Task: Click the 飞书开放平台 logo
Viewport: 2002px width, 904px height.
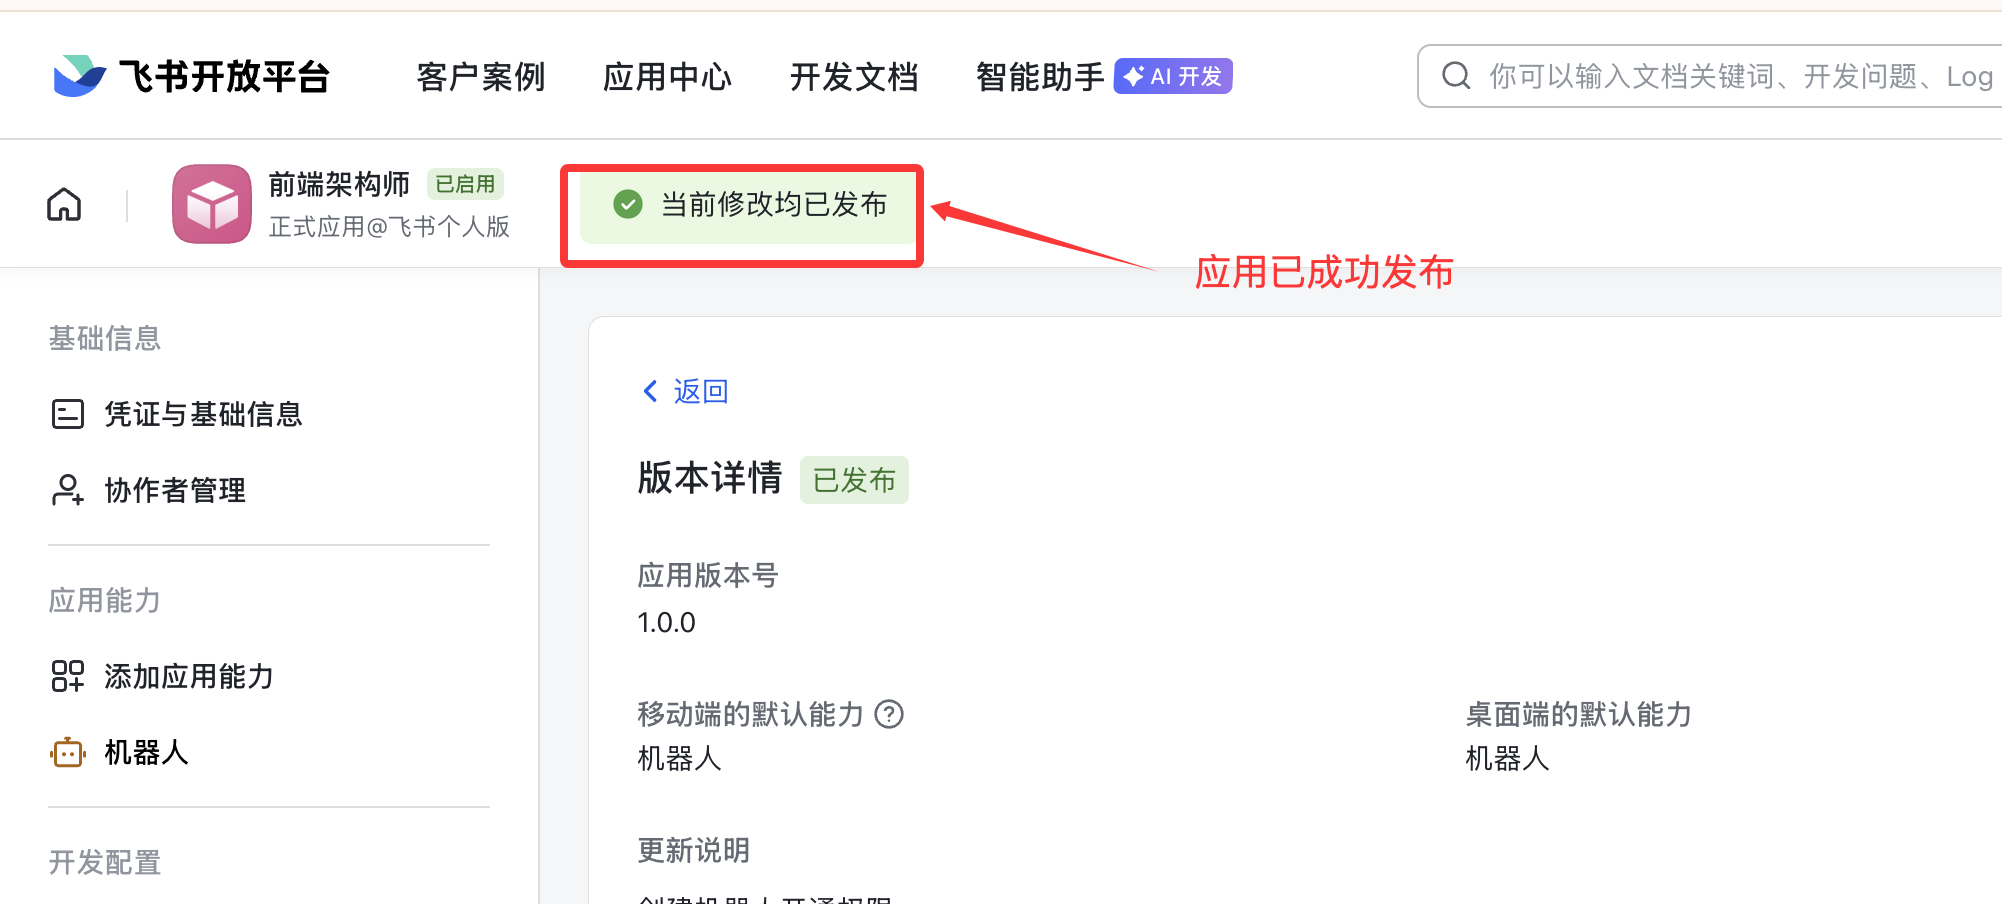Action: (192, 75)
